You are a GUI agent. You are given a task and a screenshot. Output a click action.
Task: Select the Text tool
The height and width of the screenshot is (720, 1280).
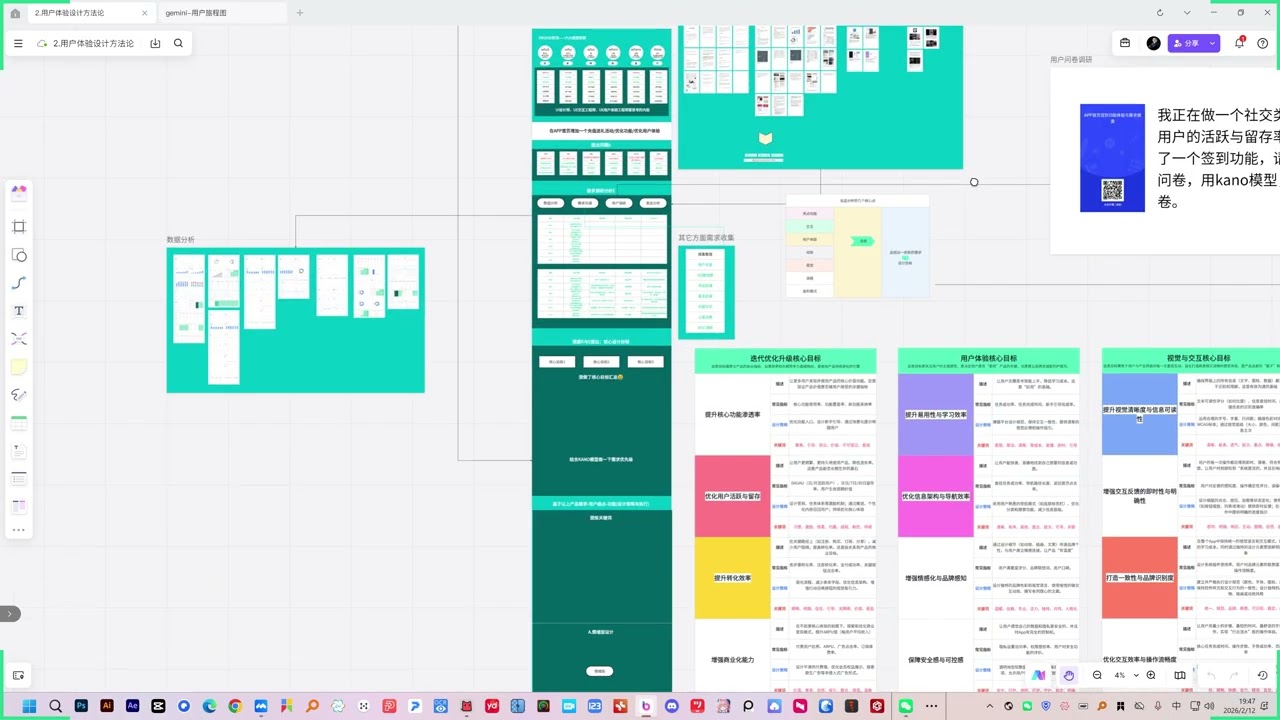click(19, 311)
